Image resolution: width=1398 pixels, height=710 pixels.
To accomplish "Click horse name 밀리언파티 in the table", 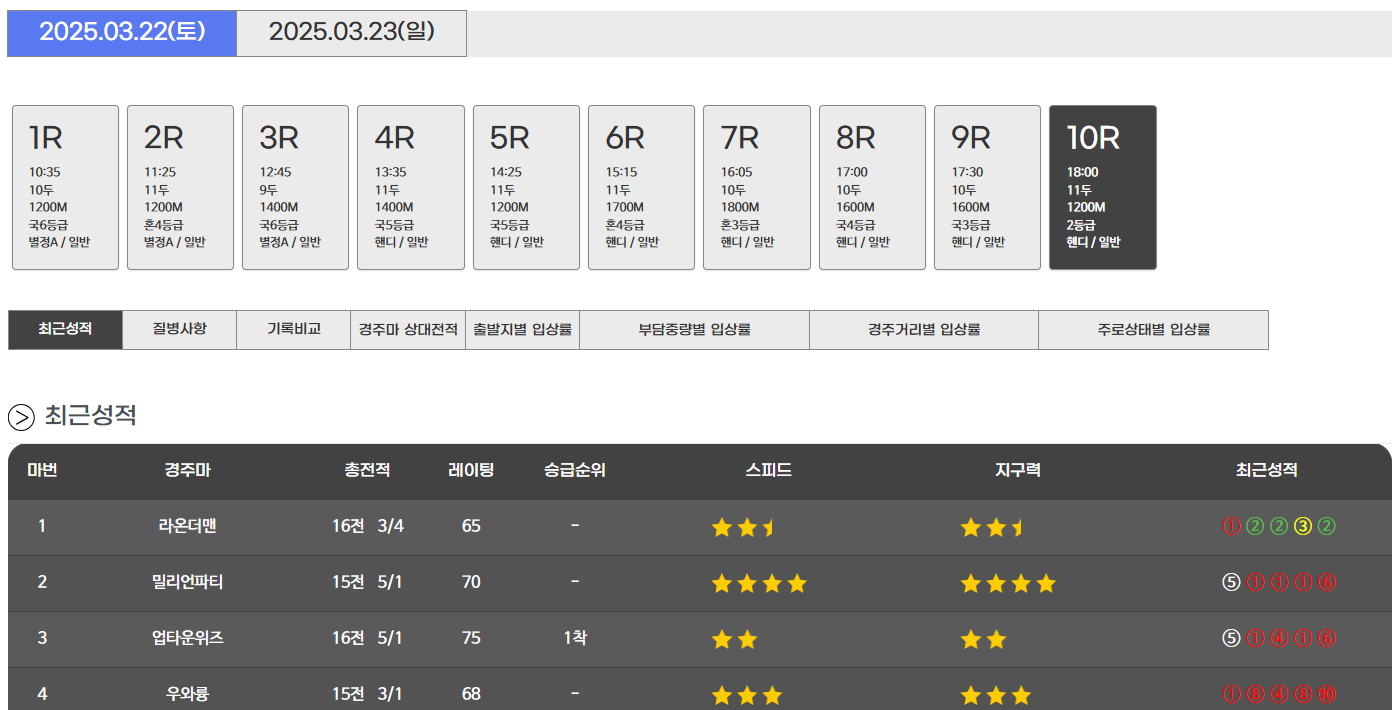I will [187, 582].
